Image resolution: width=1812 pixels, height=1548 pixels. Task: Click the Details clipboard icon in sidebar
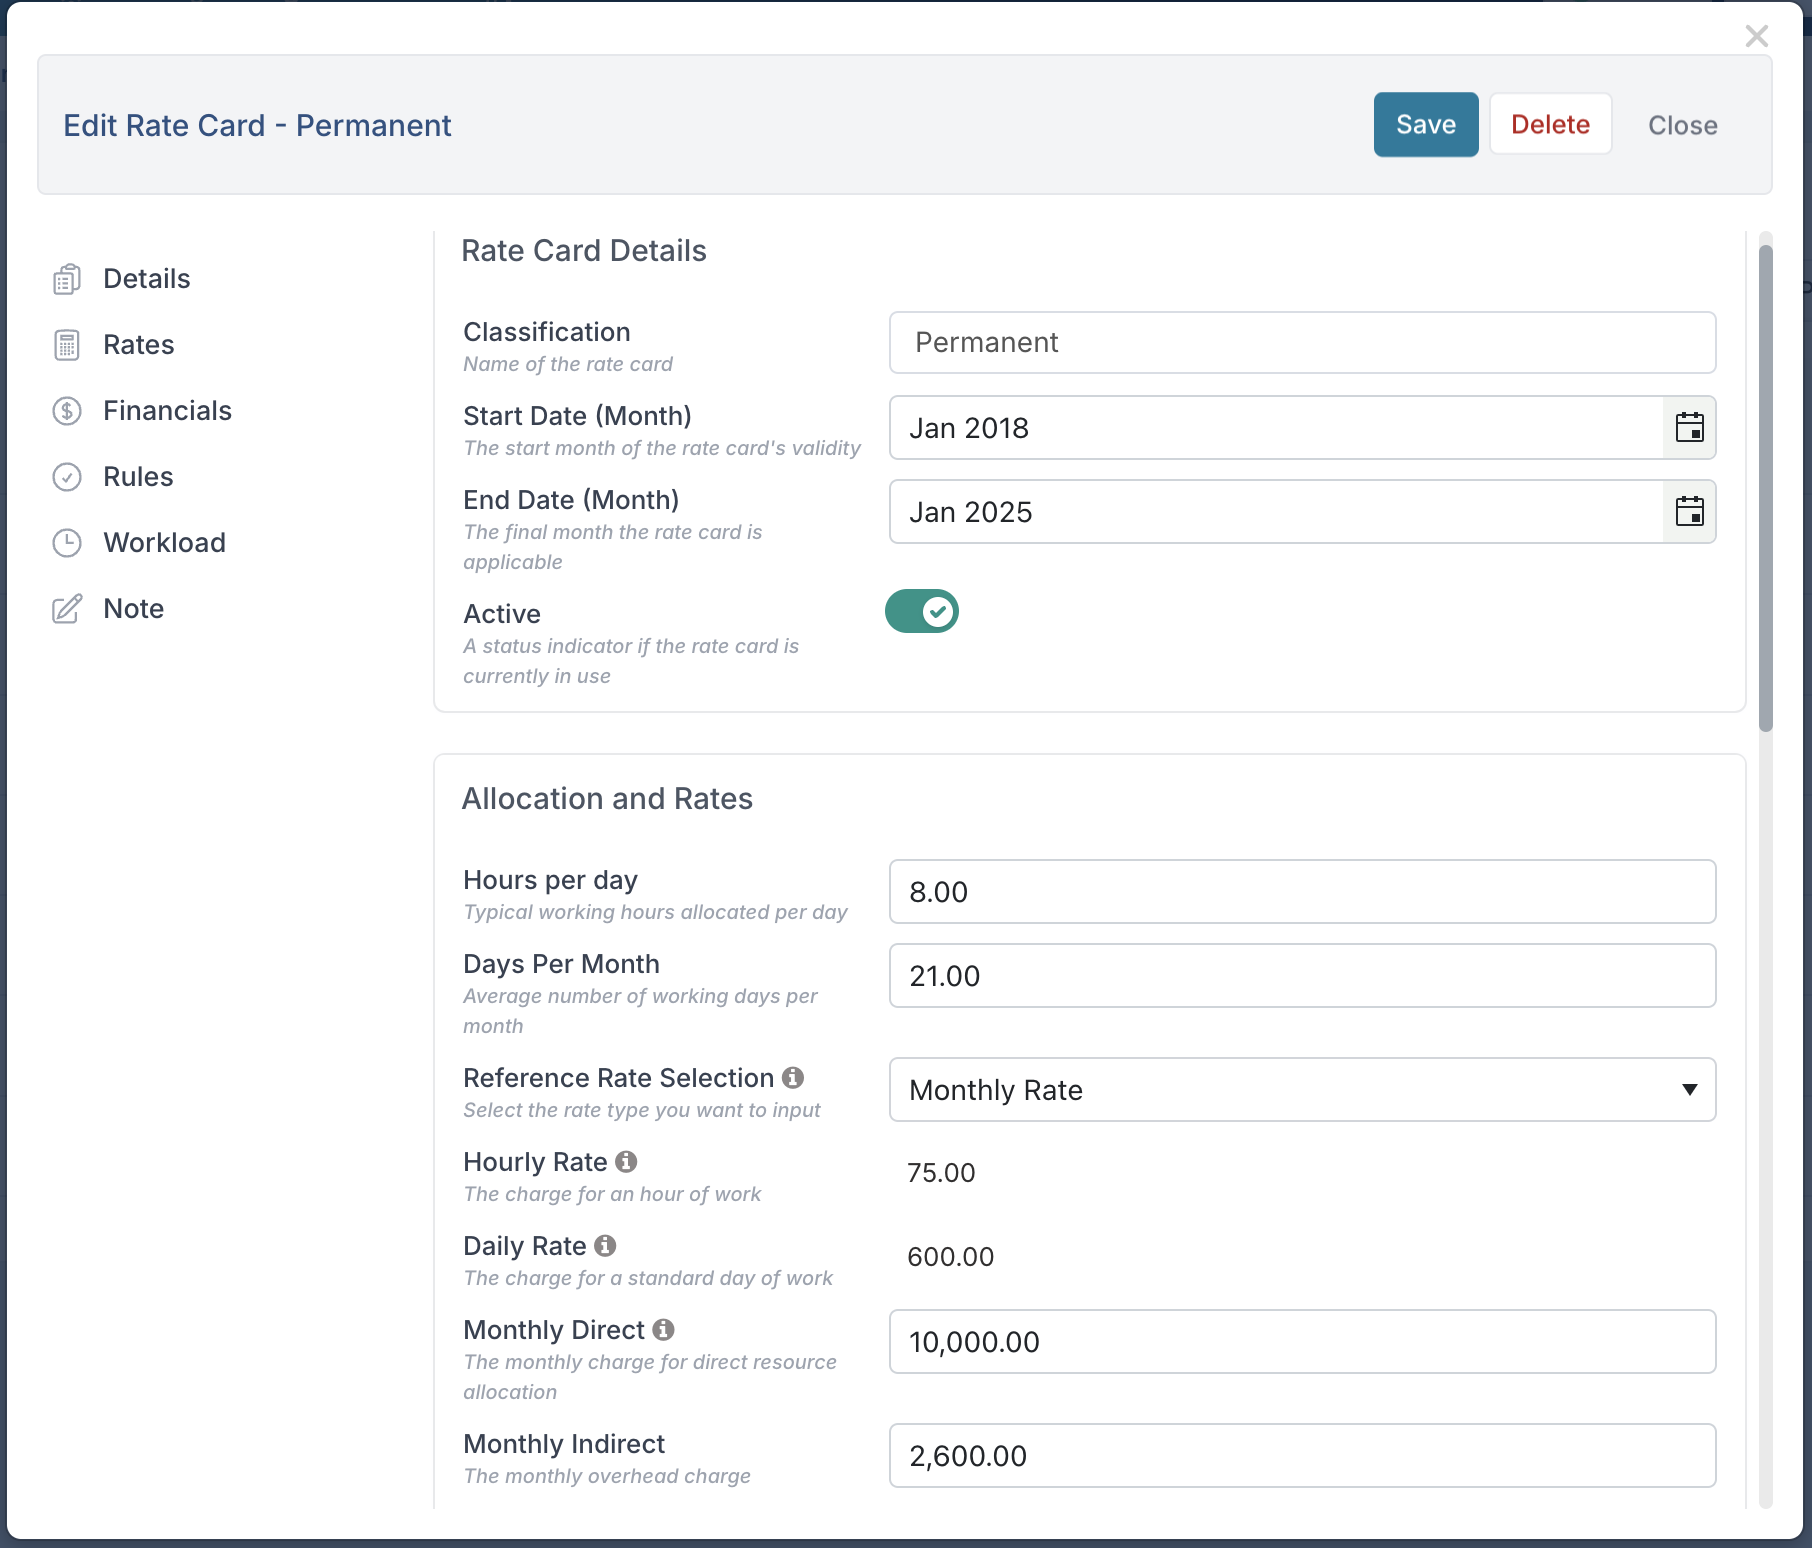pyautogui.click(x=67, y=279)
